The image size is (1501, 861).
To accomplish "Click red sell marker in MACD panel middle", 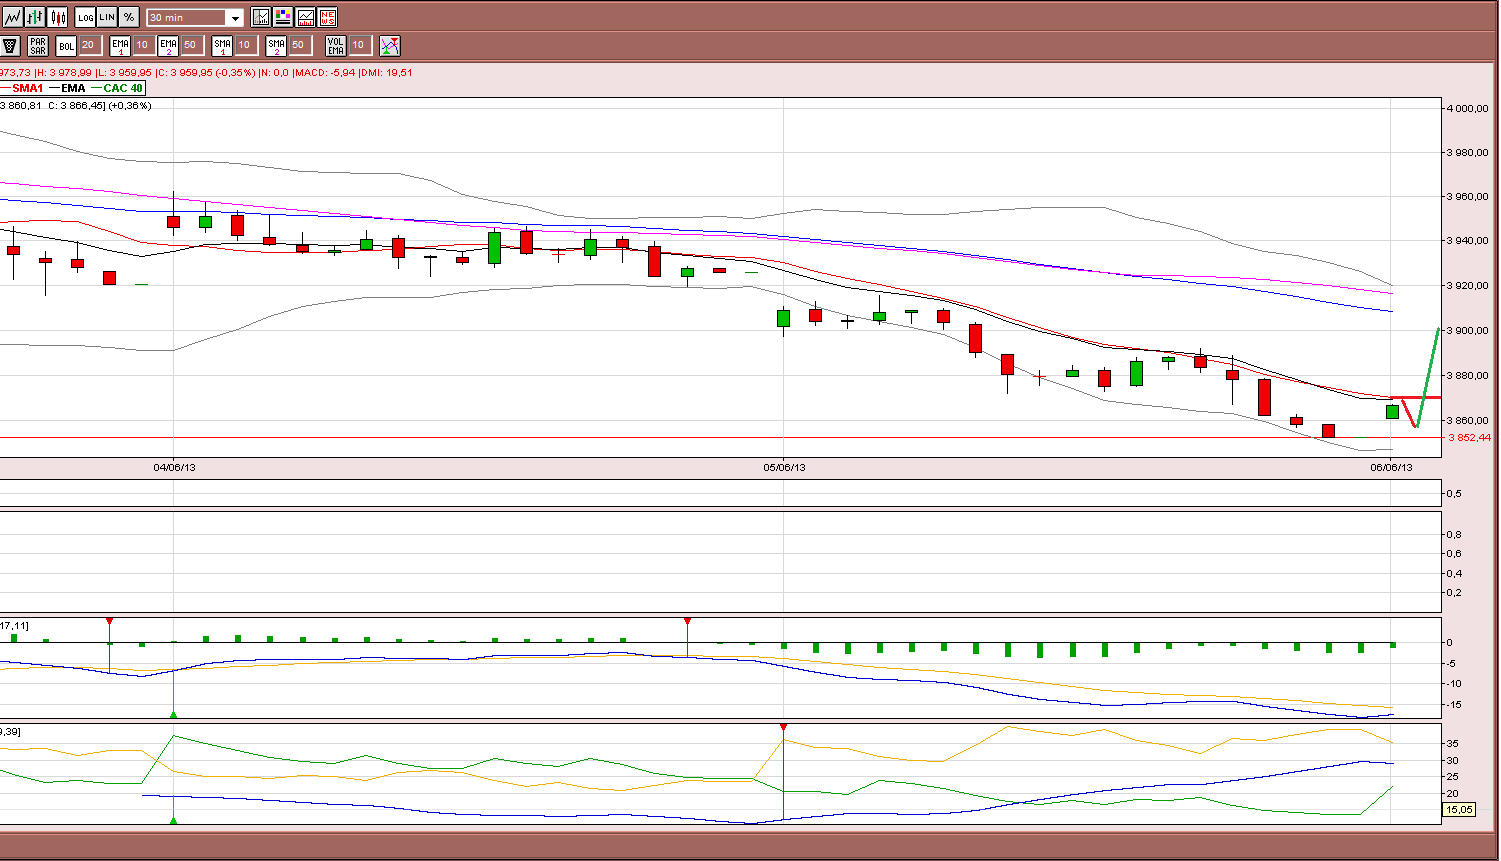I will point(687,621).
